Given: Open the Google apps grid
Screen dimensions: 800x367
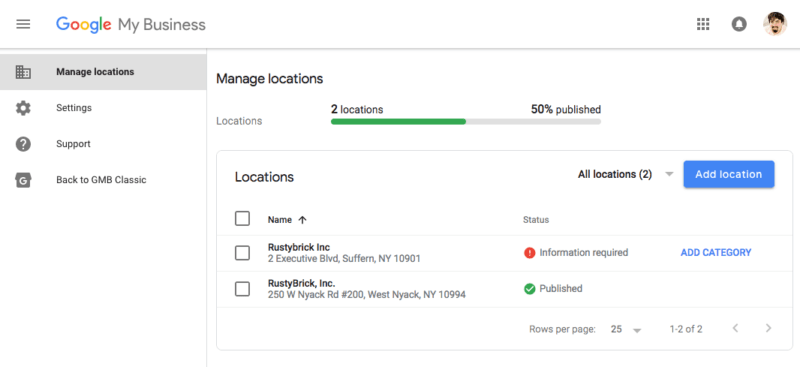Looking at the screenshot, I should [x=703, y=24].
